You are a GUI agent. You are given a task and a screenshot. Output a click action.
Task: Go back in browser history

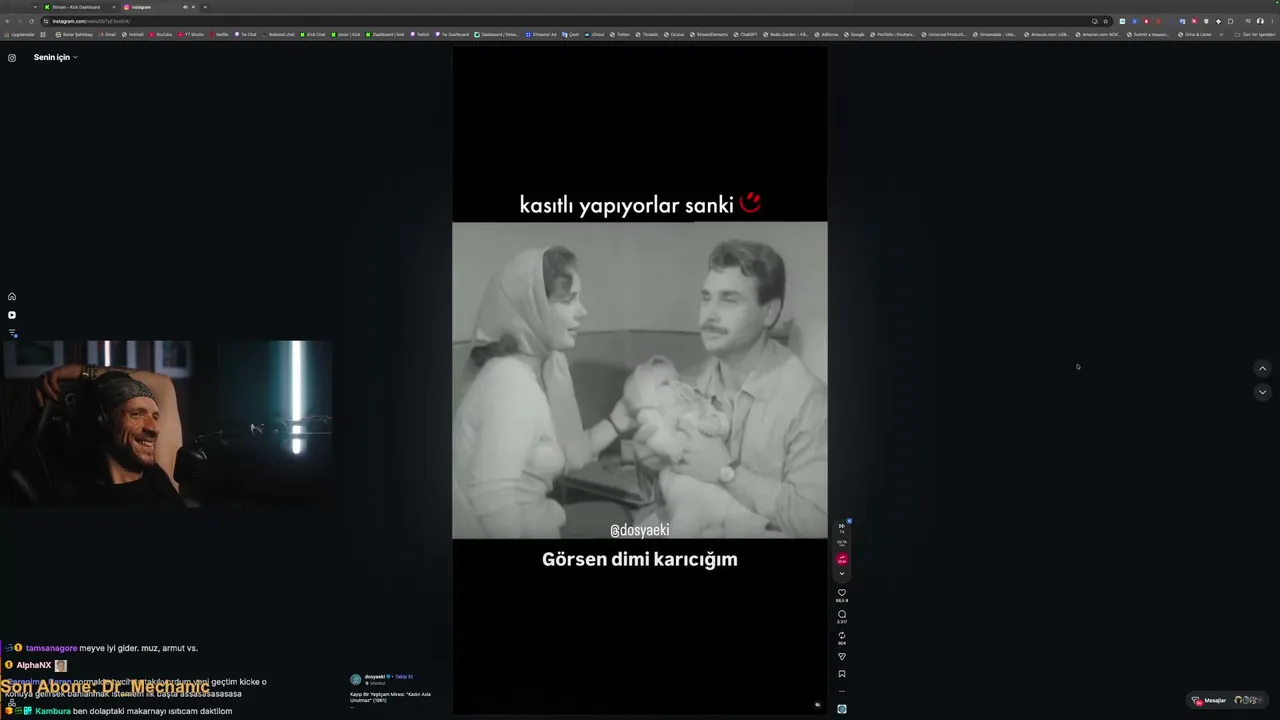click(x=8, y=21)
